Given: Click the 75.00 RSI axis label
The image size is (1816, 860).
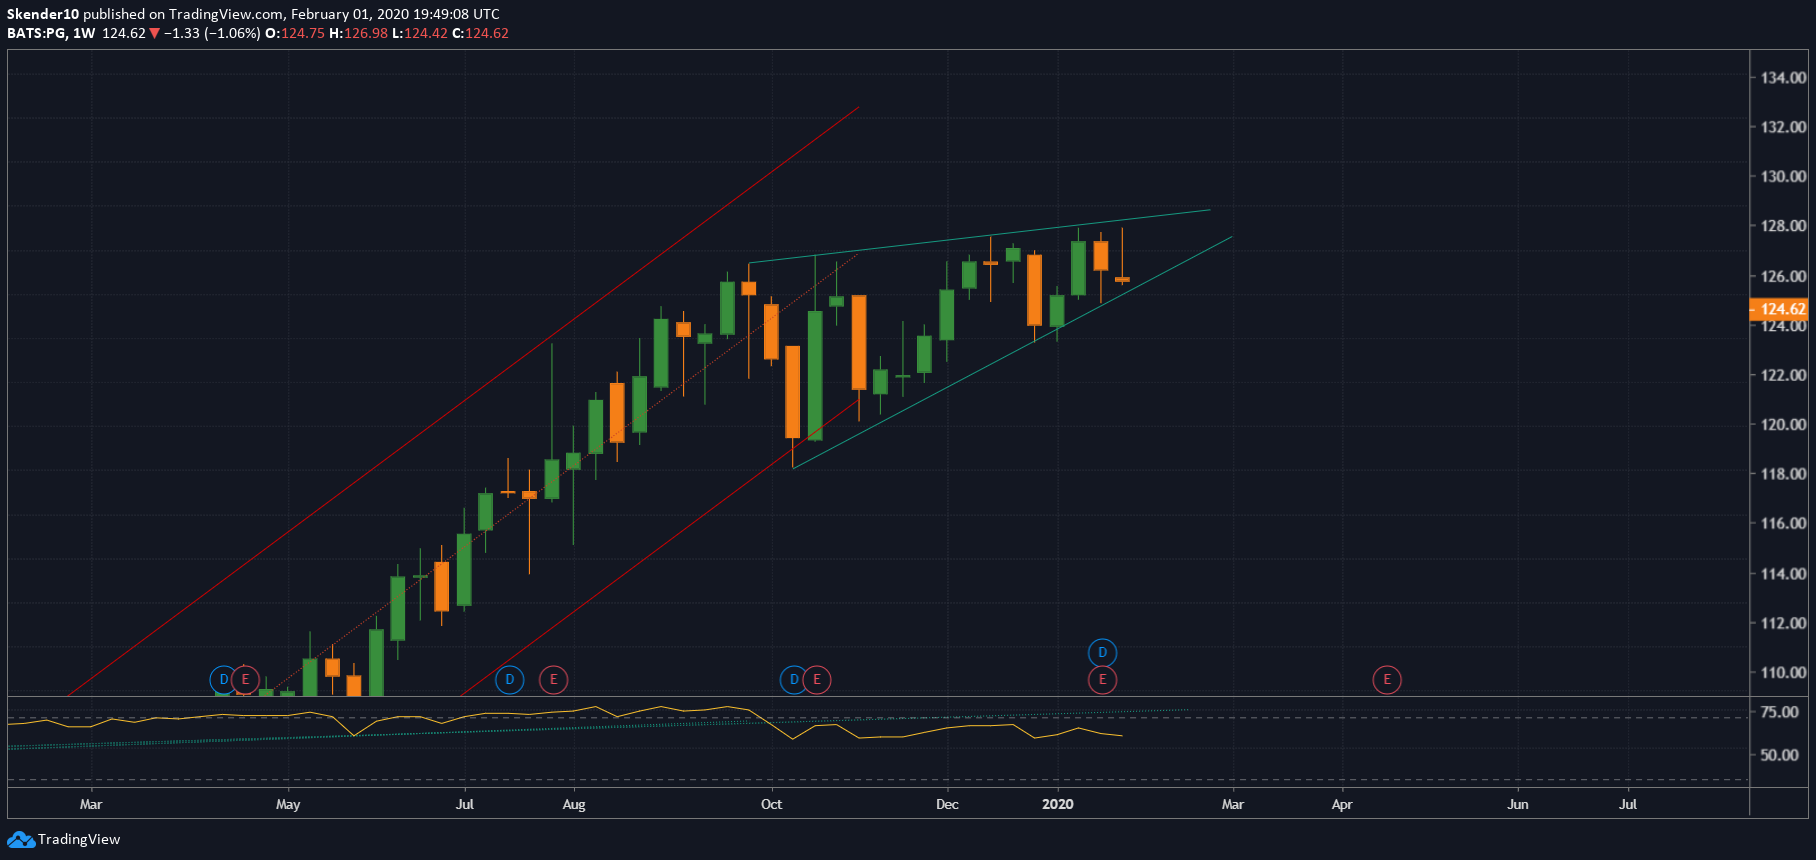Looking at the screenshot, I should pyautogui.click(x=1780, y=712).
